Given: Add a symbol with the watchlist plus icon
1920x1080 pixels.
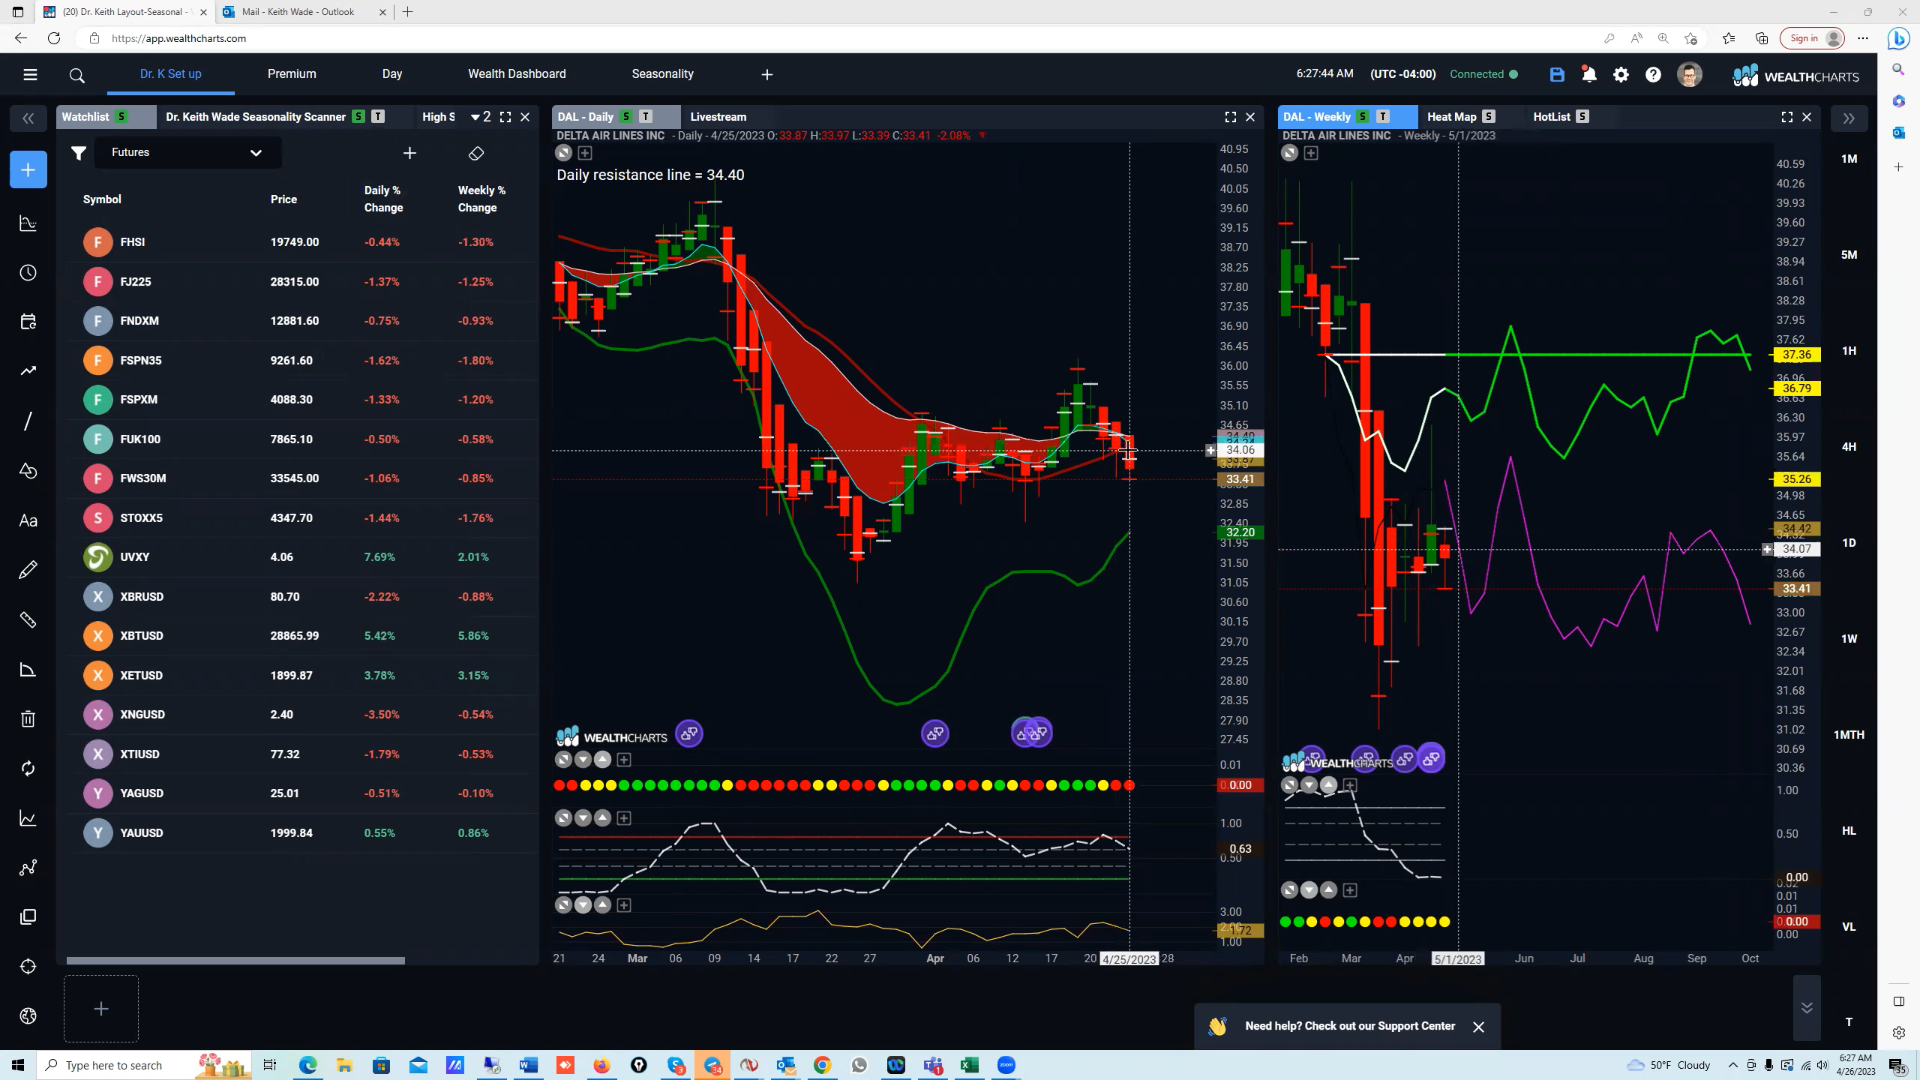Looking at the screenshot, I should (409, 153).
